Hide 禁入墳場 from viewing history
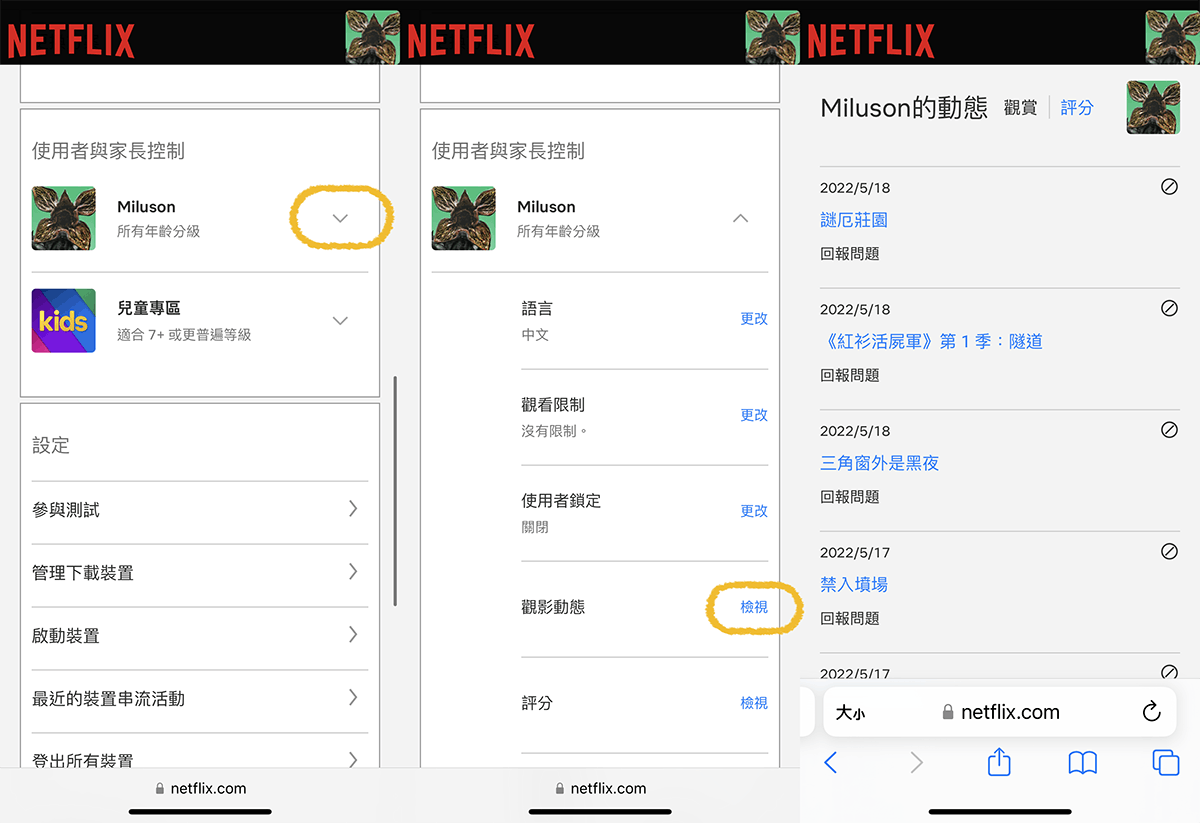1200x823 pixels. click(x=1169, y=551)
